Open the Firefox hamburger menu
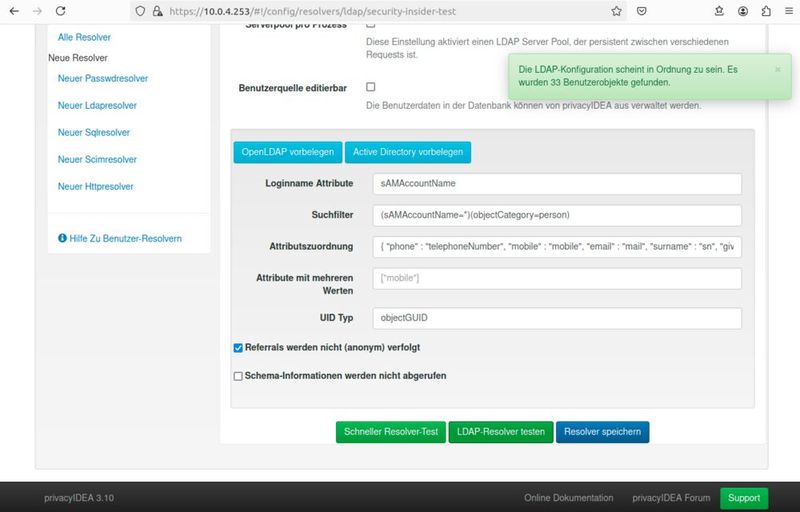 tap(789, 11)
